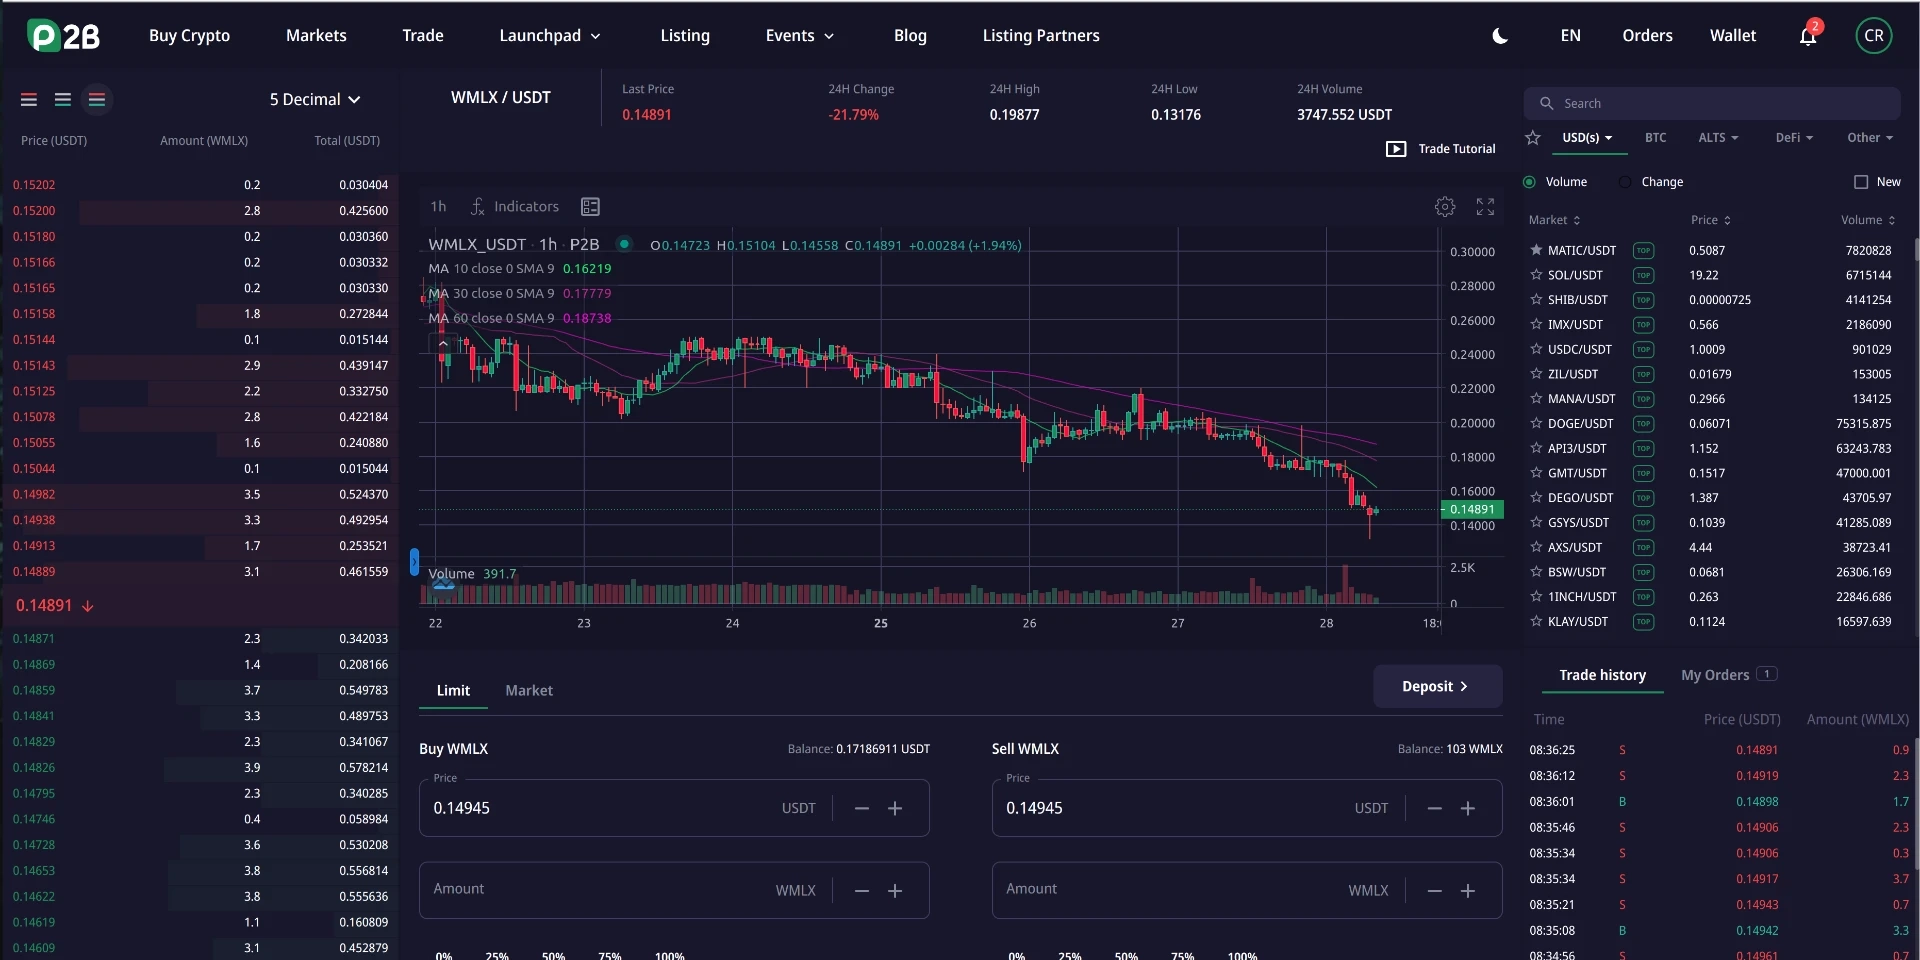
Task: Change language via EN button
Action: 1571,36
